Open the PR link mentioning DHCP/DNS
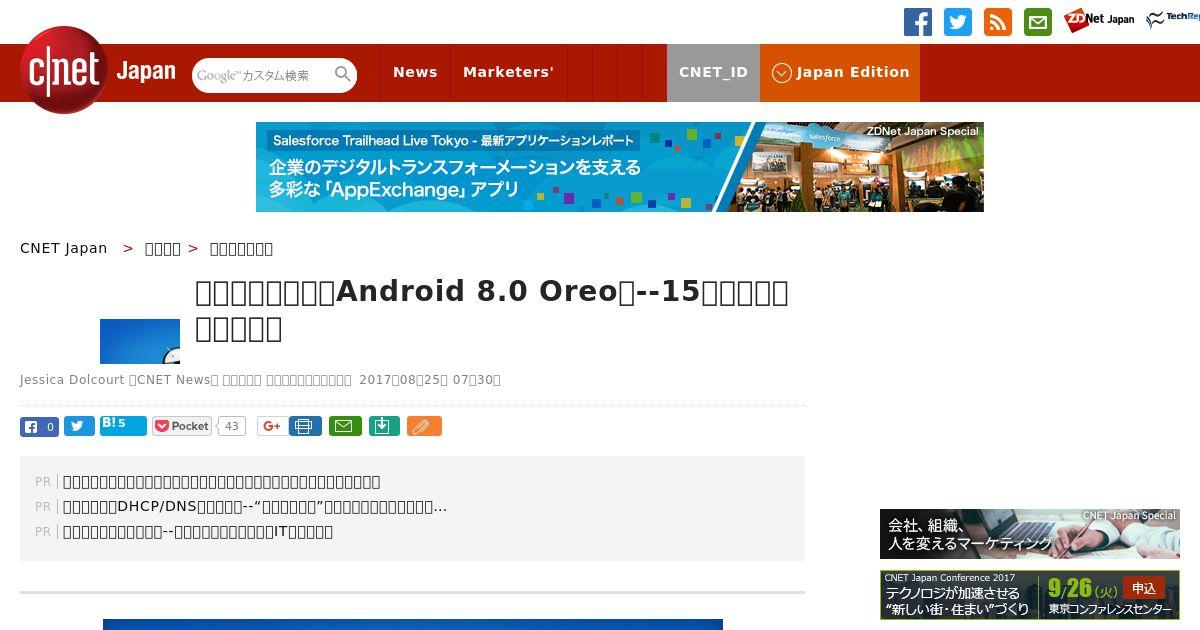 click(x=255, y=507)
